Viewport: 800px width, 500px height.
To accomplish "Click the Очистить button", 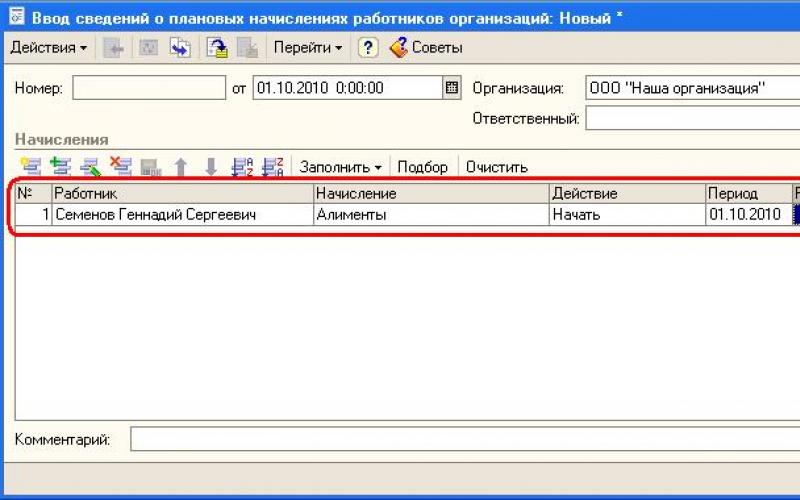I will (497, 167).
